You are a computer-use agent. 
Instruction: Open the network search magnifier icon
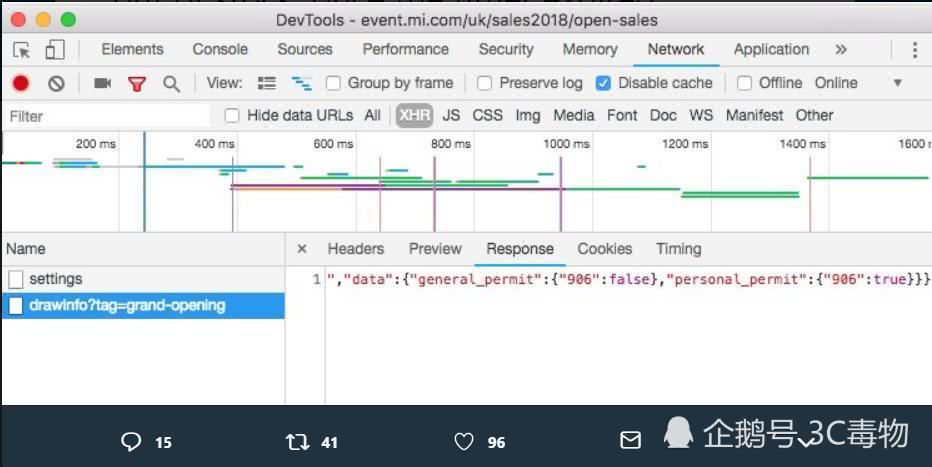[x=172, y=84]
